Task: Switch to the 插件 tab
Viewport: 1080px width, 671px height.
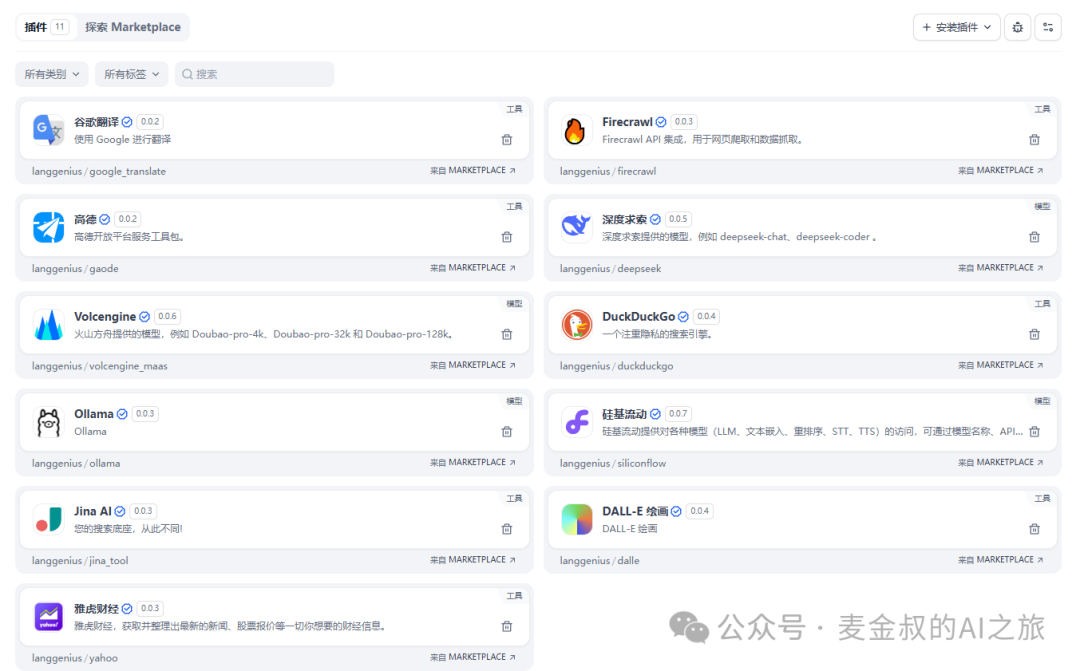Action: 46,27
